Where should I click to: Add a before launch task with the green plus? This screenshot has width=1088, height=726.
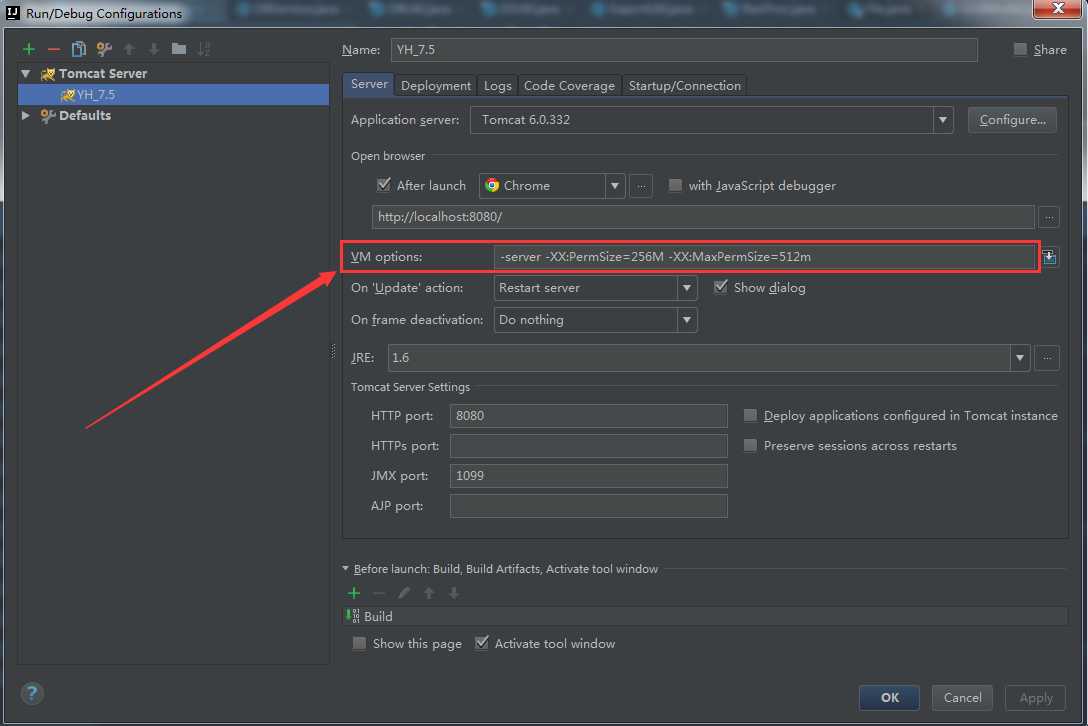click(354, 593)
